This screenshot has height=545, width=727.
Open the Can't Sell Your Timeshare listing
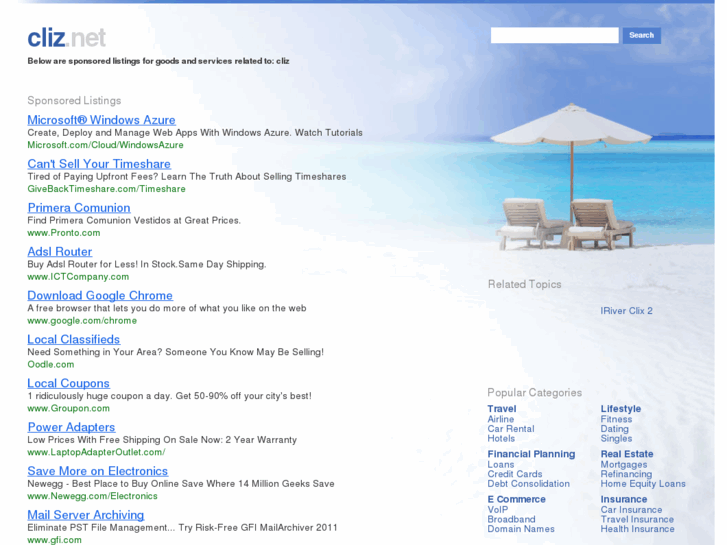tap(99, 164)
